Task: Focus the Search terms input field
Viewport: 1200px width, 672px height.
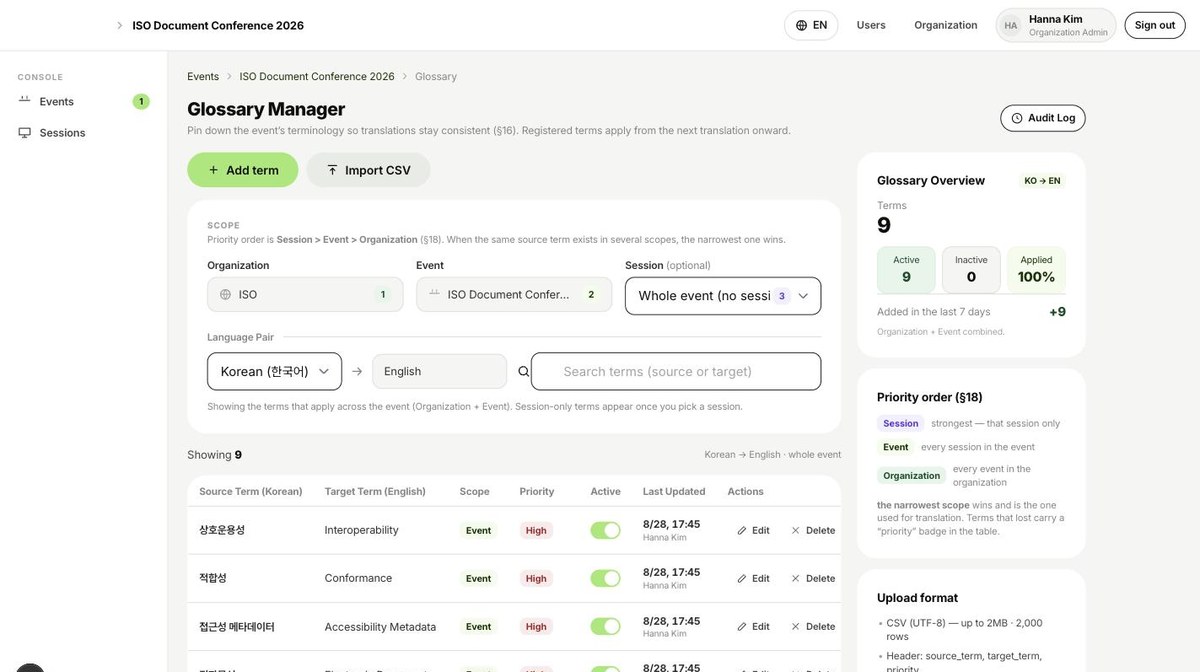Action: coord(676,371)
